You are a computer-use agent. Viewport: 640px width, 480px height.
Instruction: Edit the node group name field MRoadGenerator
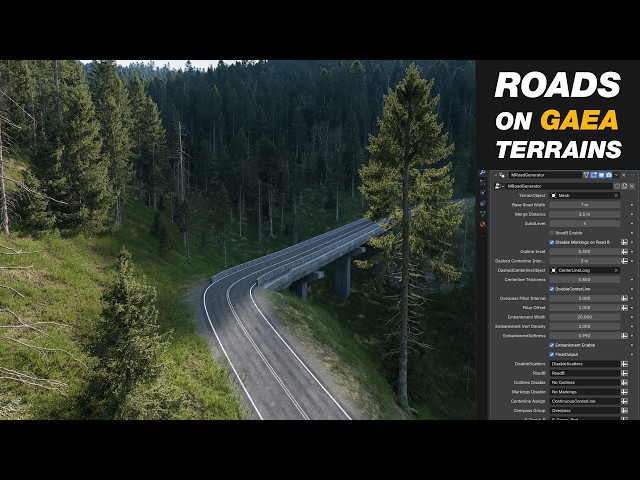559,186
